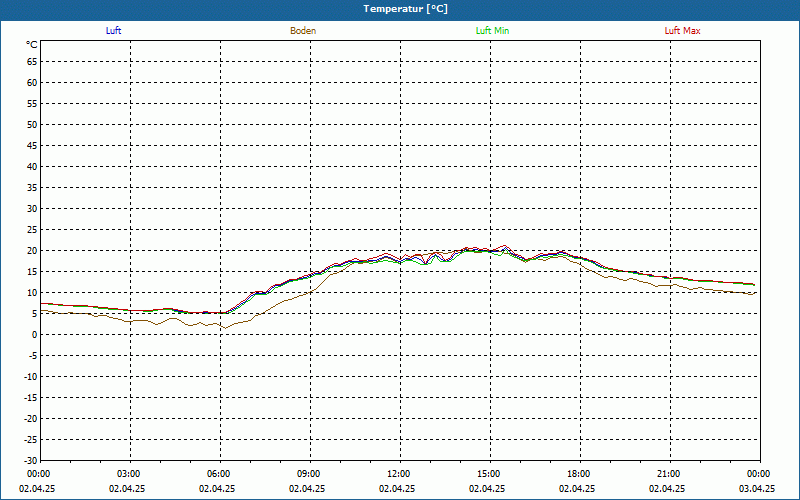The image size is (800, 500).
Task: Click the 18:00 time axis label
Action: click(579, 474)
